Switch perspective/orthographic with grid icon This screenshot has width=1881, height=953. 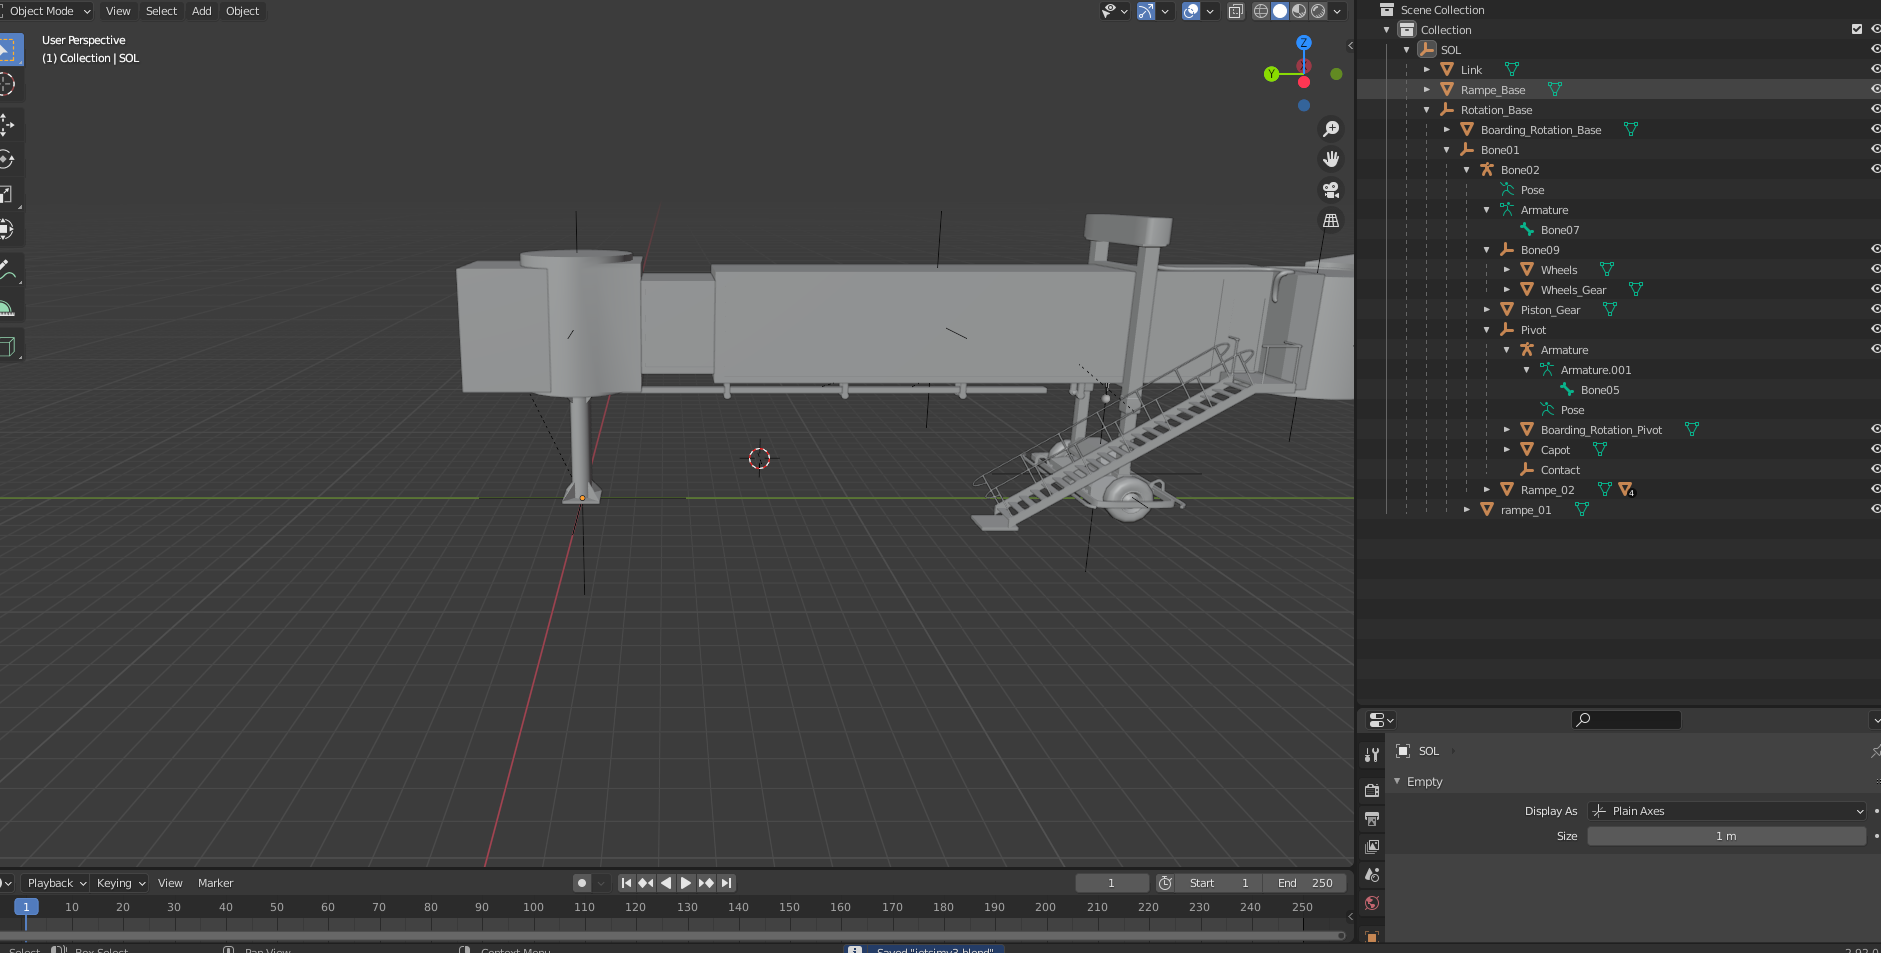coord(1331,220)
